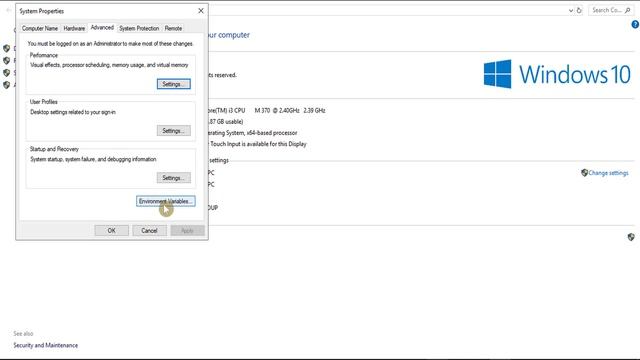Screen dimensions: 640x360
Task: Confirm with the OK button
Action: (x=111, y=231)
